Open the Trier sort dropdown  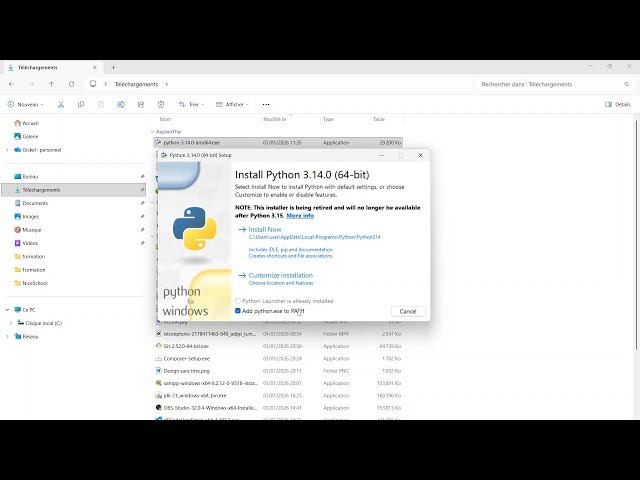click(x=191, y=104)
